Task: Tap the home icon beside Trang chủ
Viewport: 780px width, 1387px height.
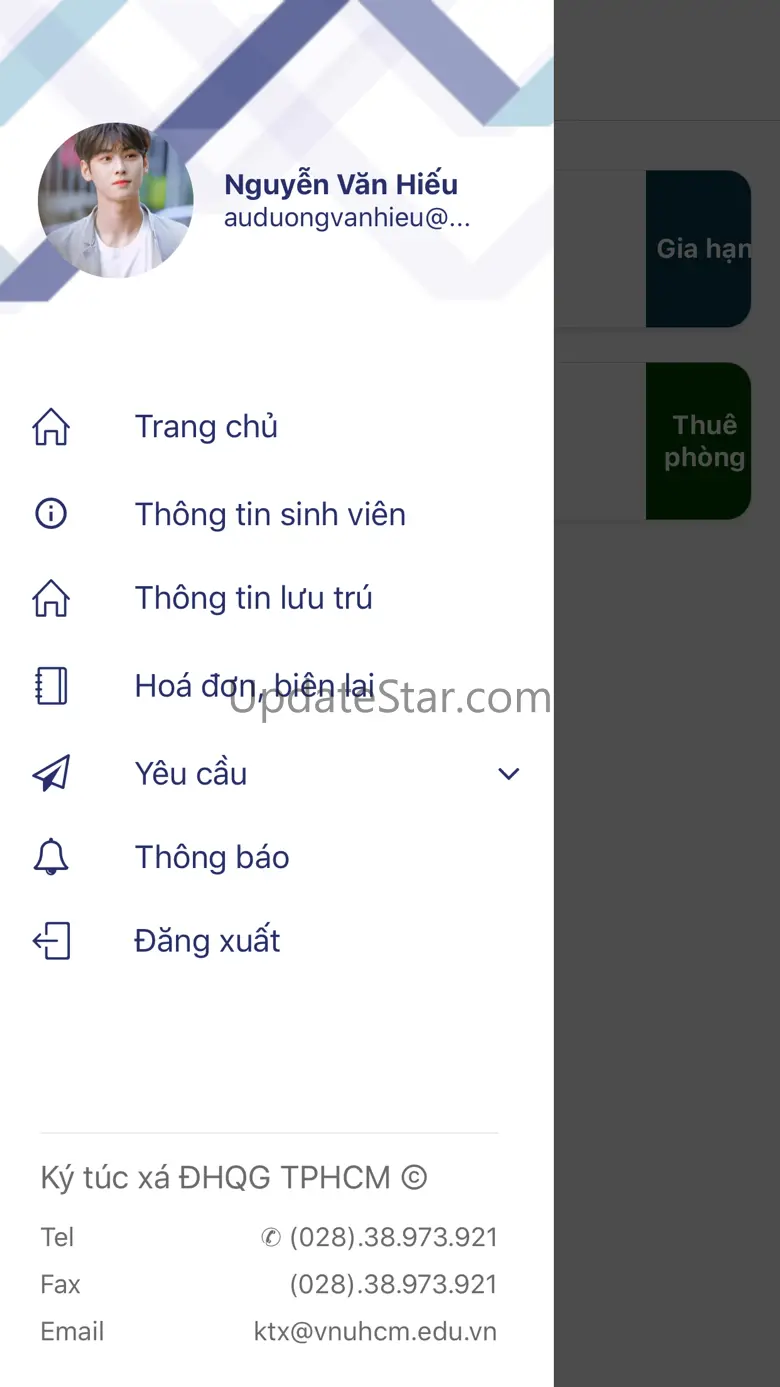Action: (x=51, y=427)
